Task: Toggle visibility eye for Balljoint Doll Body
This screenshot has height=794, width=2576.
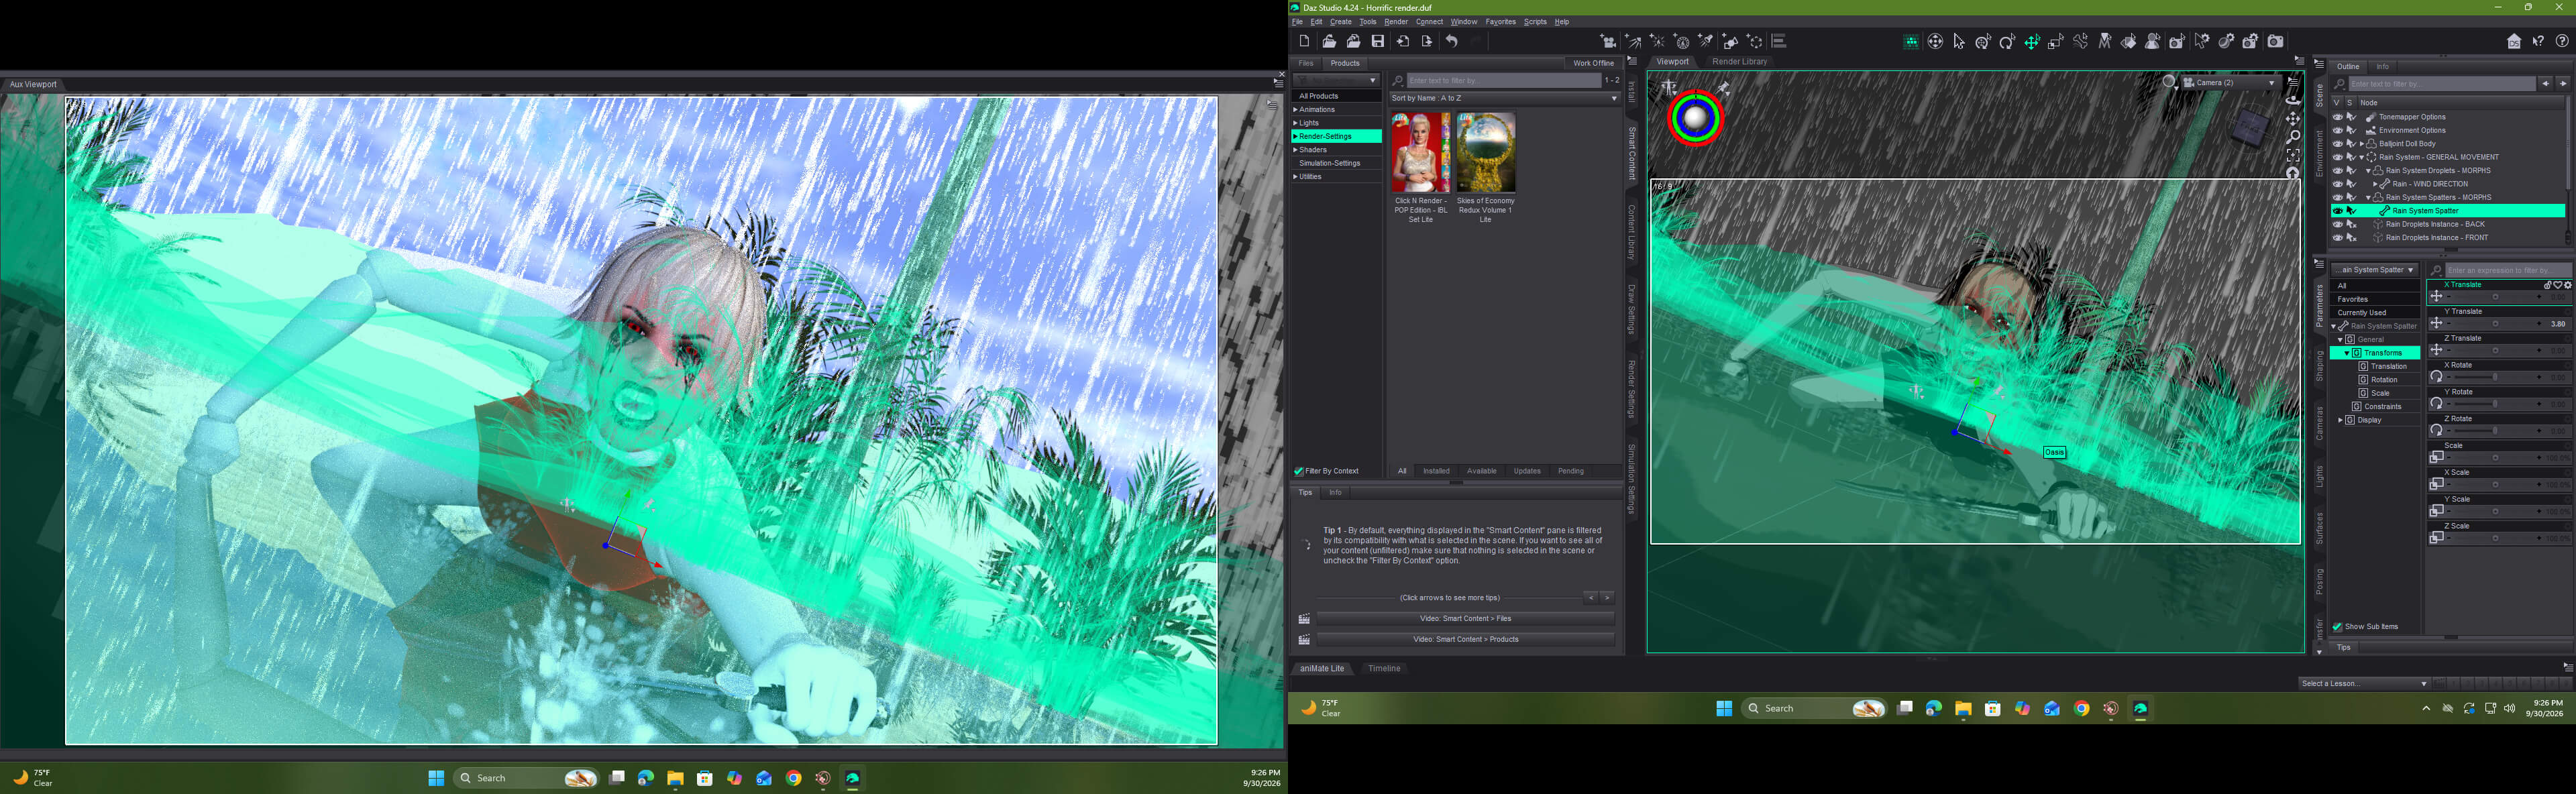Action: point(2337,143)
